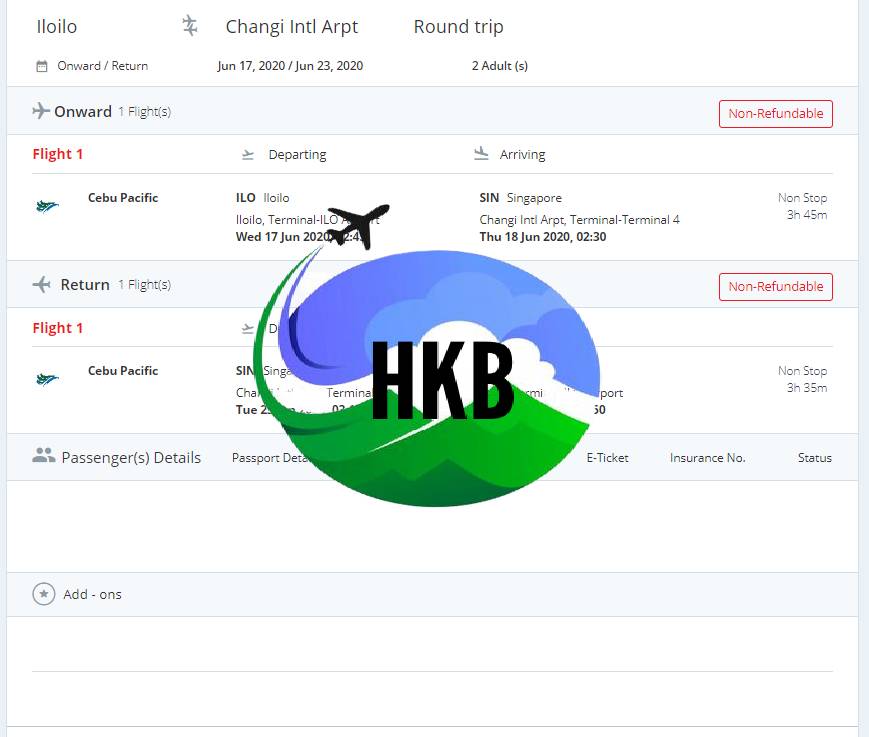
Task: Click the 'Jun 17, 2020 / Jun 23, 2020' dates
Action: click(290, 66)
